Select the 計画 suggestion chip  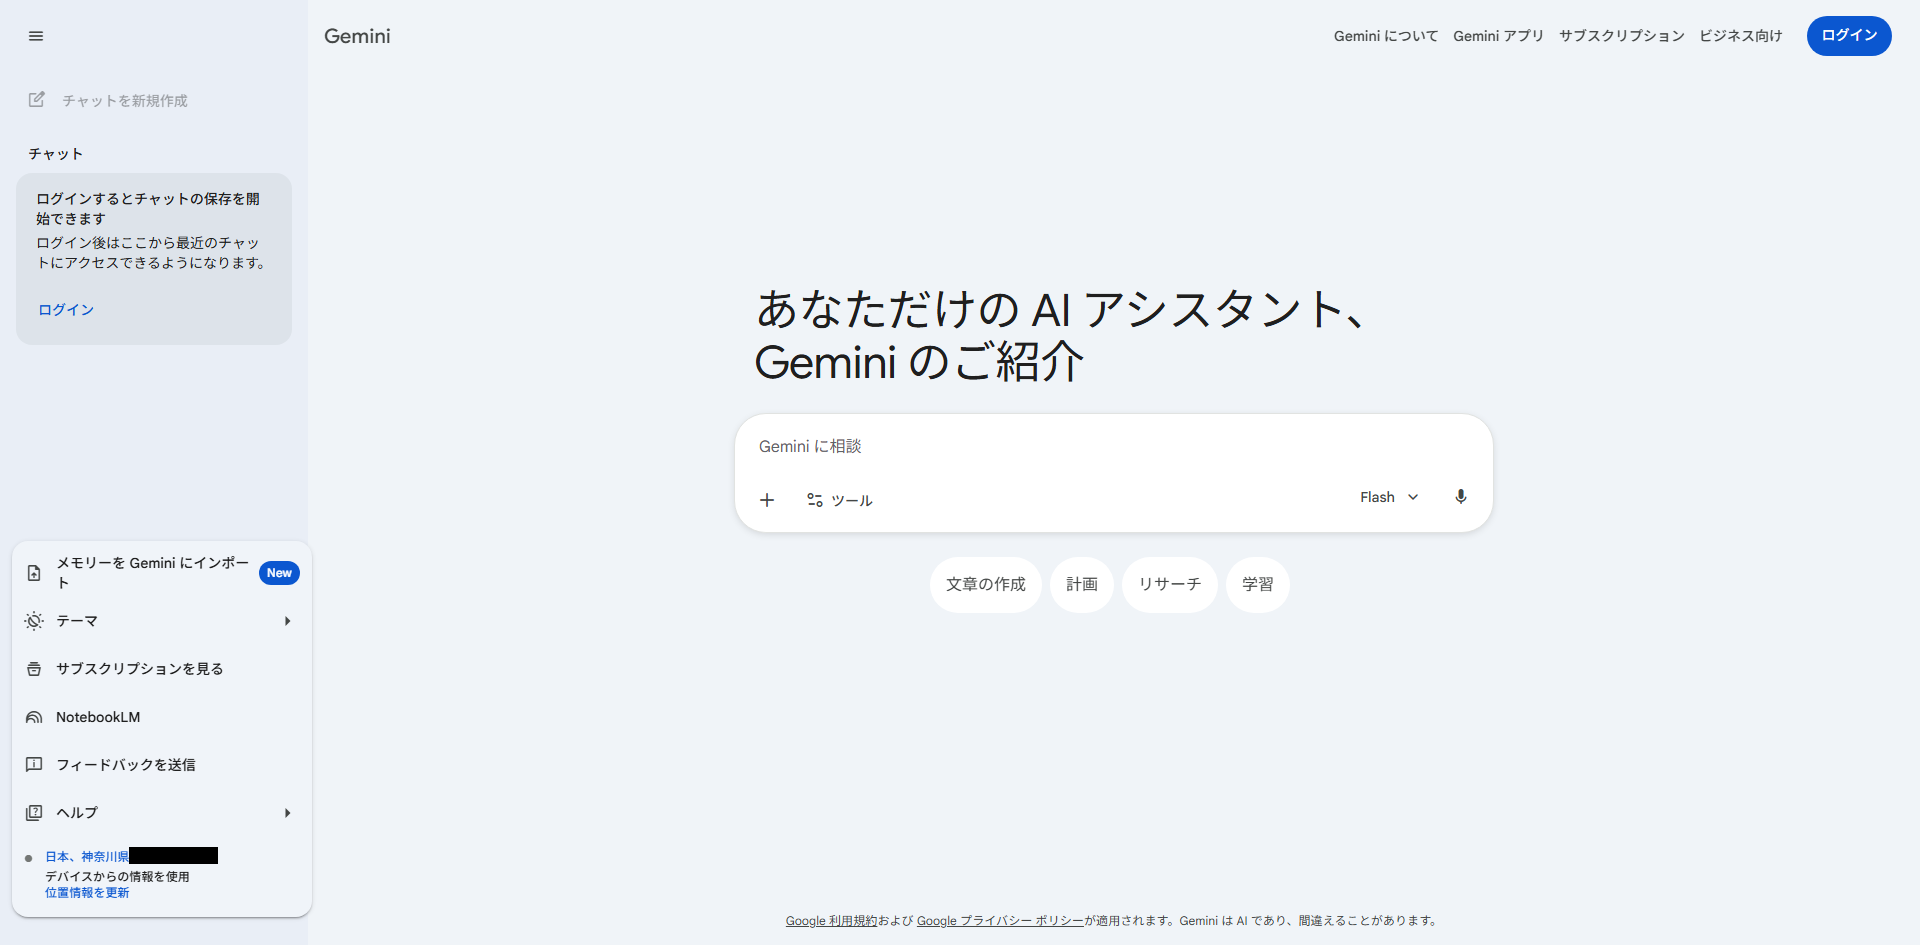(x=1082, y=584)
